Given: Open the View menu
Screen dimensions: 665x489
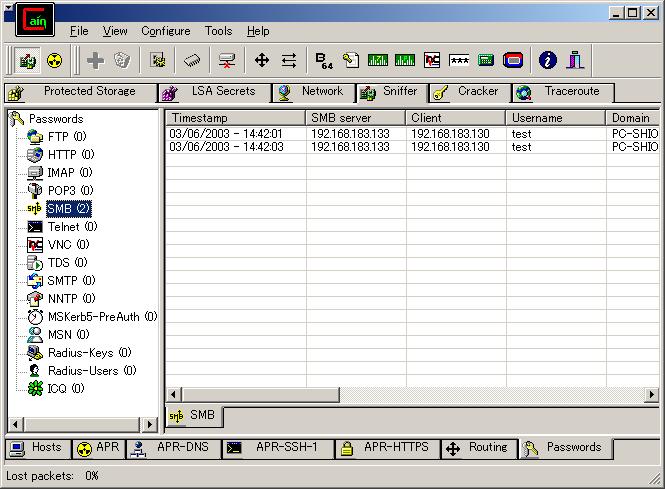Looking at the screenshot, I should coord(115,31).
